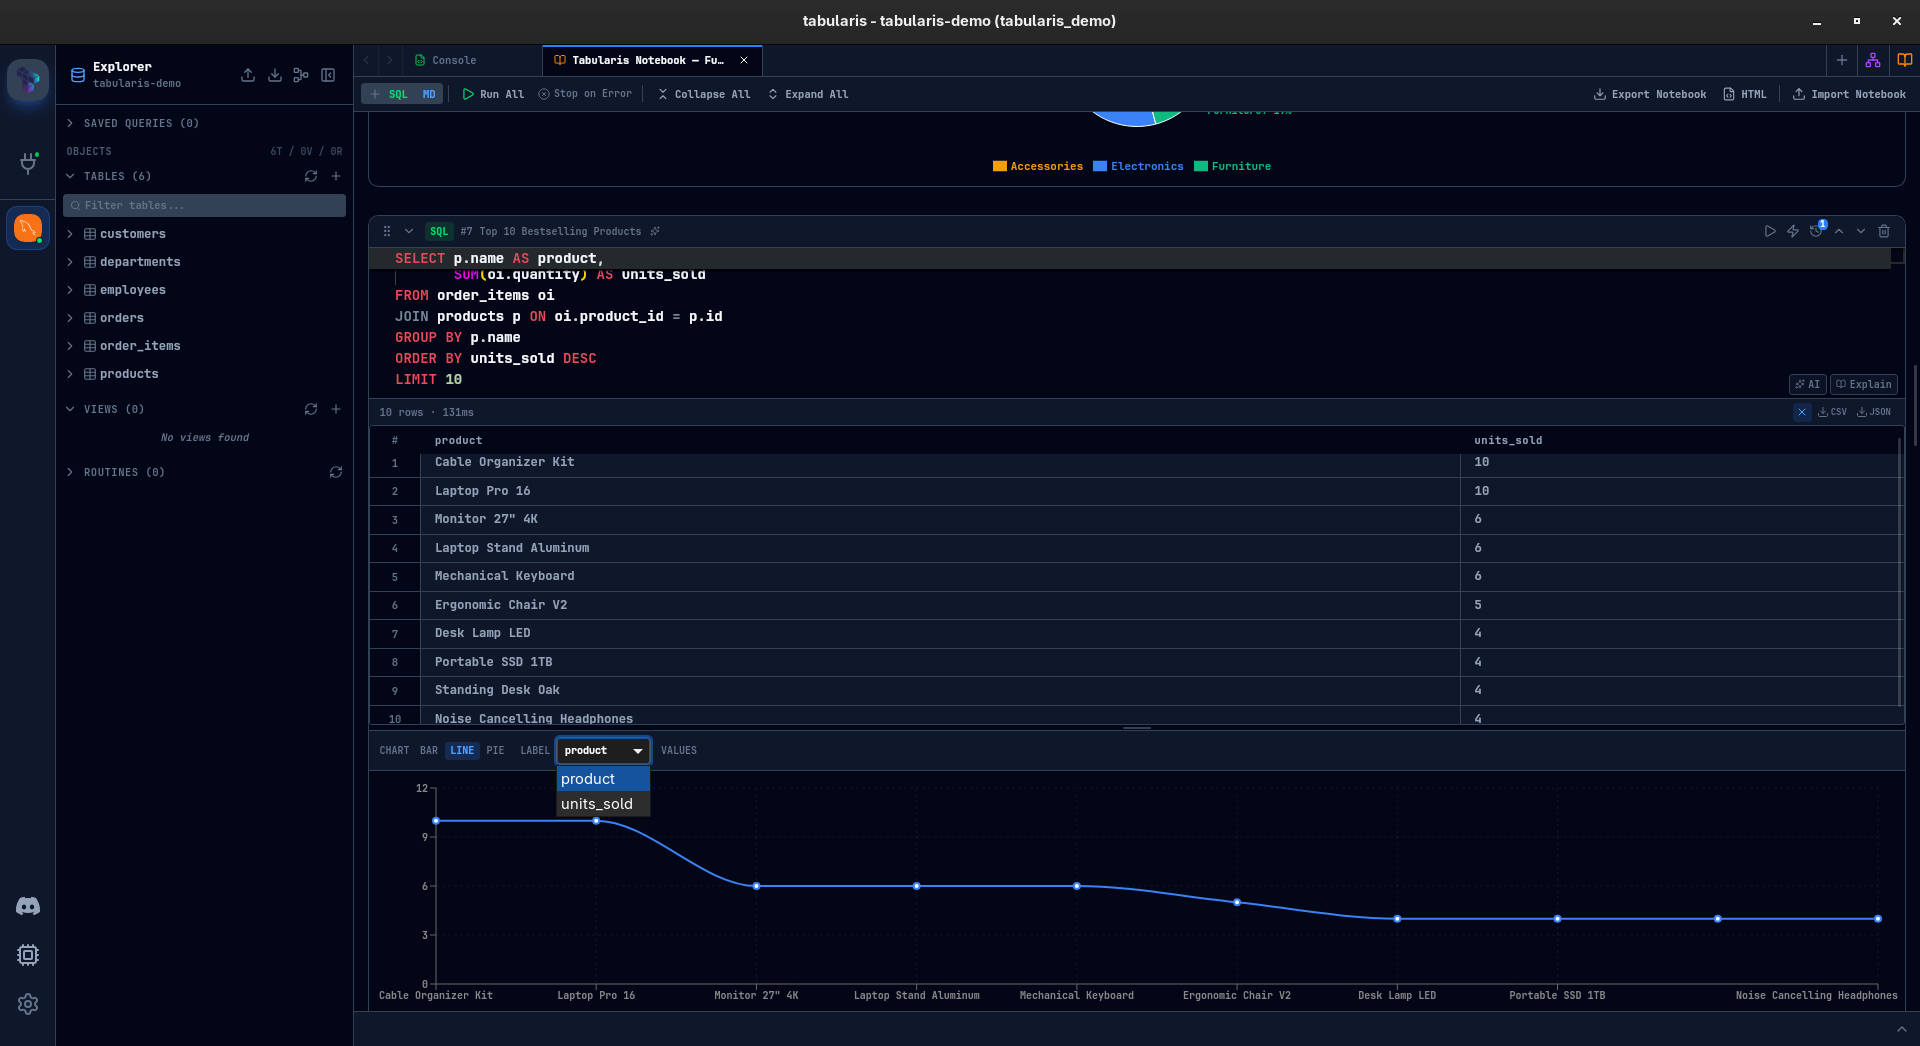Switch to the Console tab
This screenshot has width=1920, height=1046.
[453, 60]
